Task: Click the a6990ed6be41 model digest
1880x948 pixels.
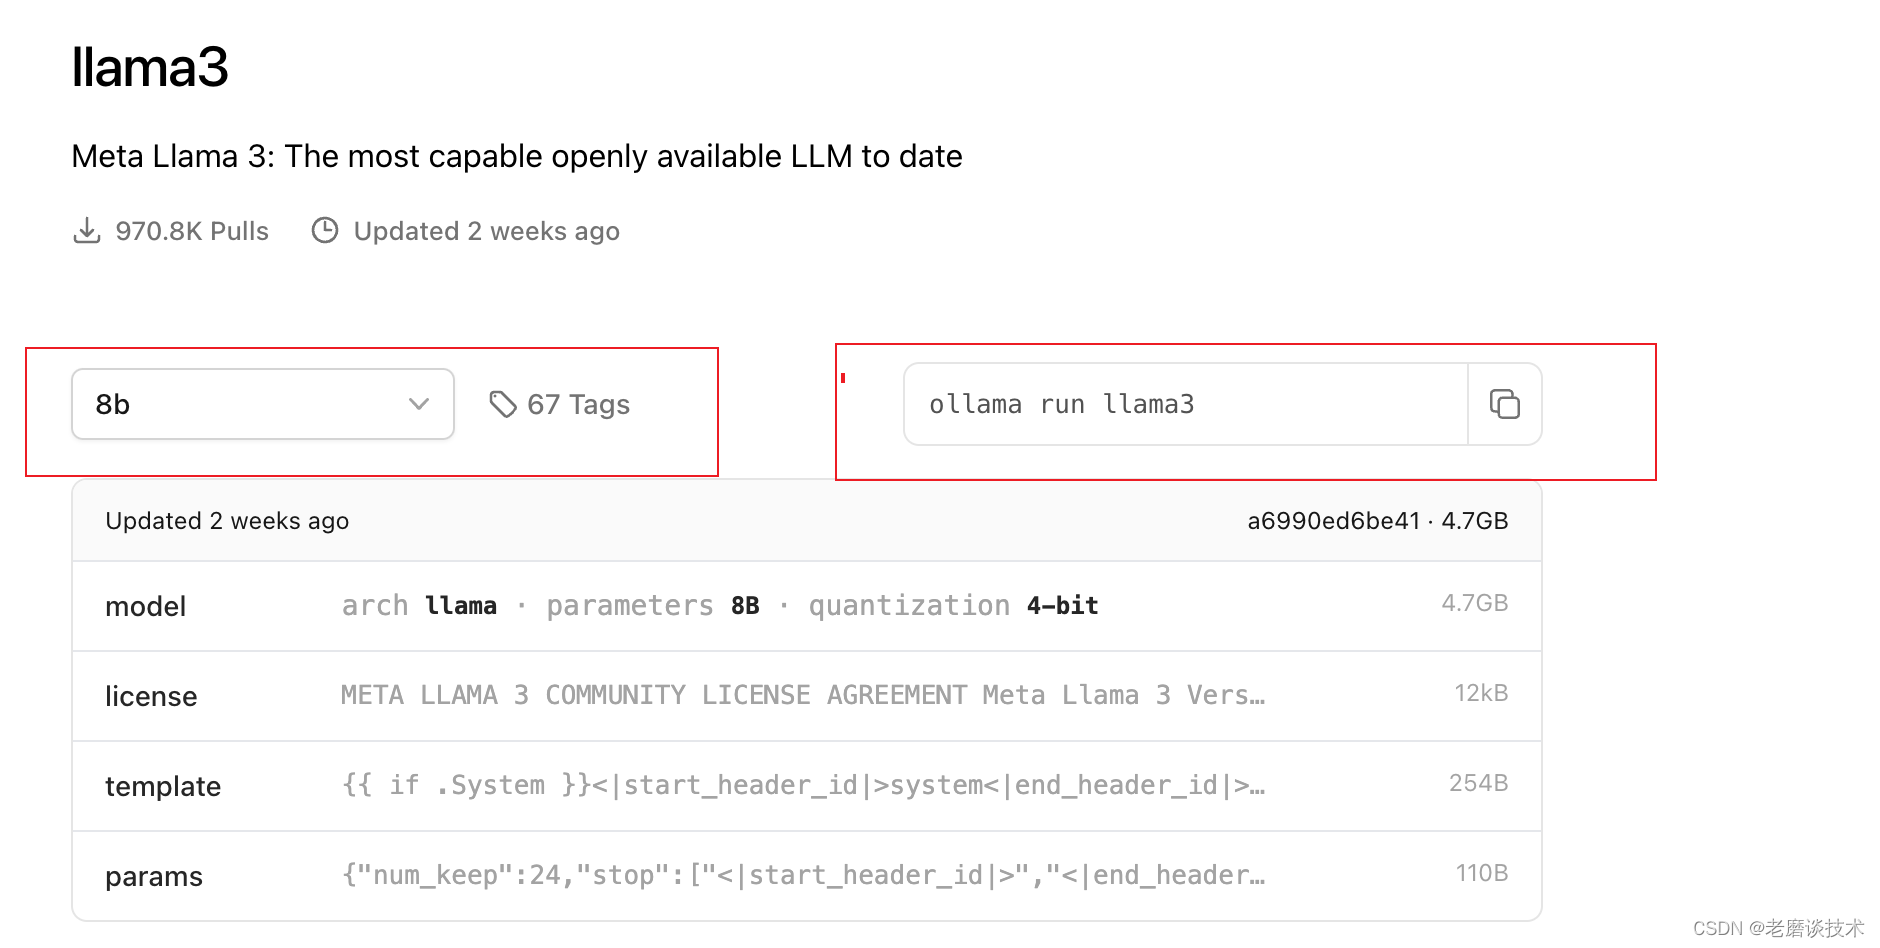Action: (1333, 520)
